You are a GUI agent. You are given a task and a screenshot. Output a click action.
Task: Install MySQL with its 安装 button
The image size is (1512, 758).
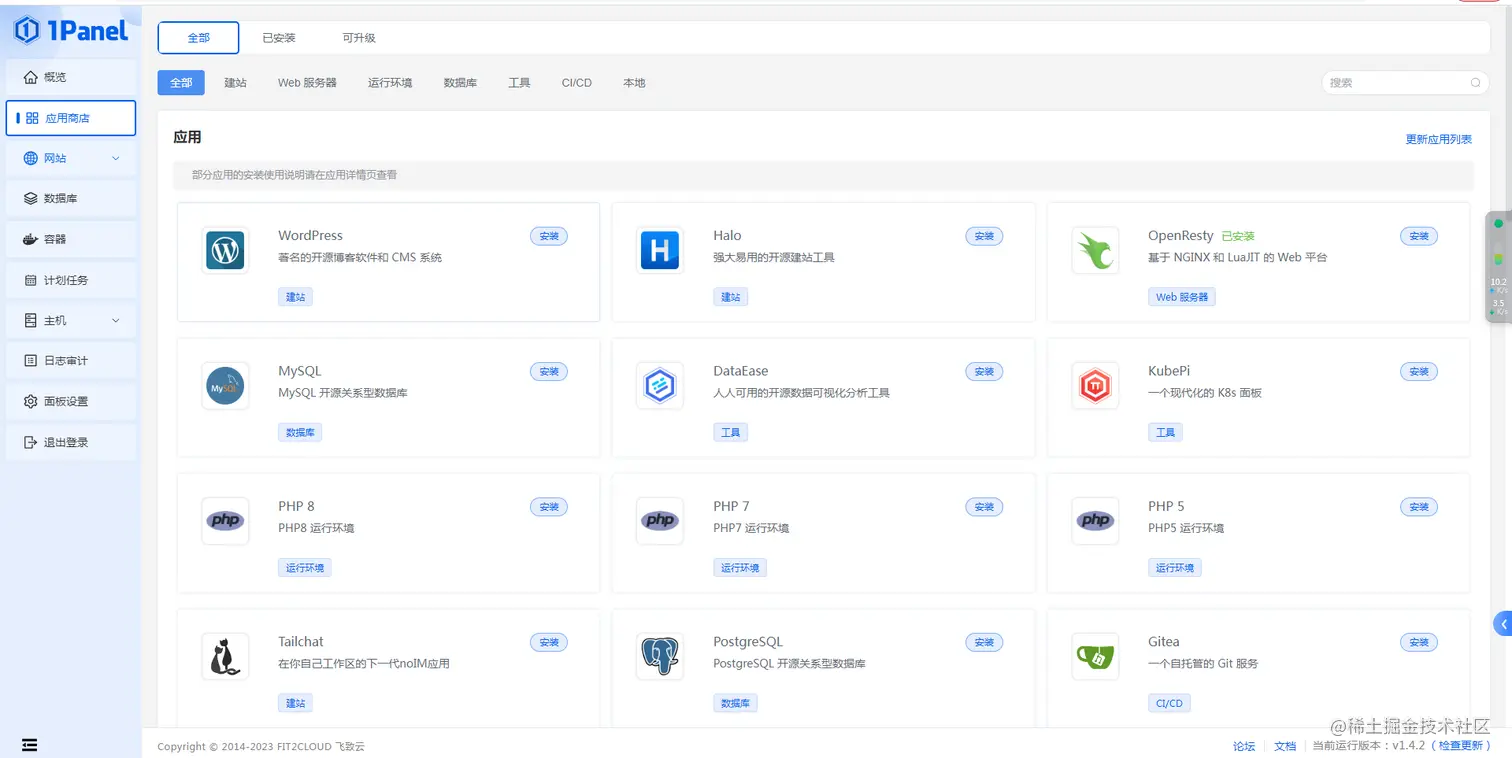click(x=549, y=372)
